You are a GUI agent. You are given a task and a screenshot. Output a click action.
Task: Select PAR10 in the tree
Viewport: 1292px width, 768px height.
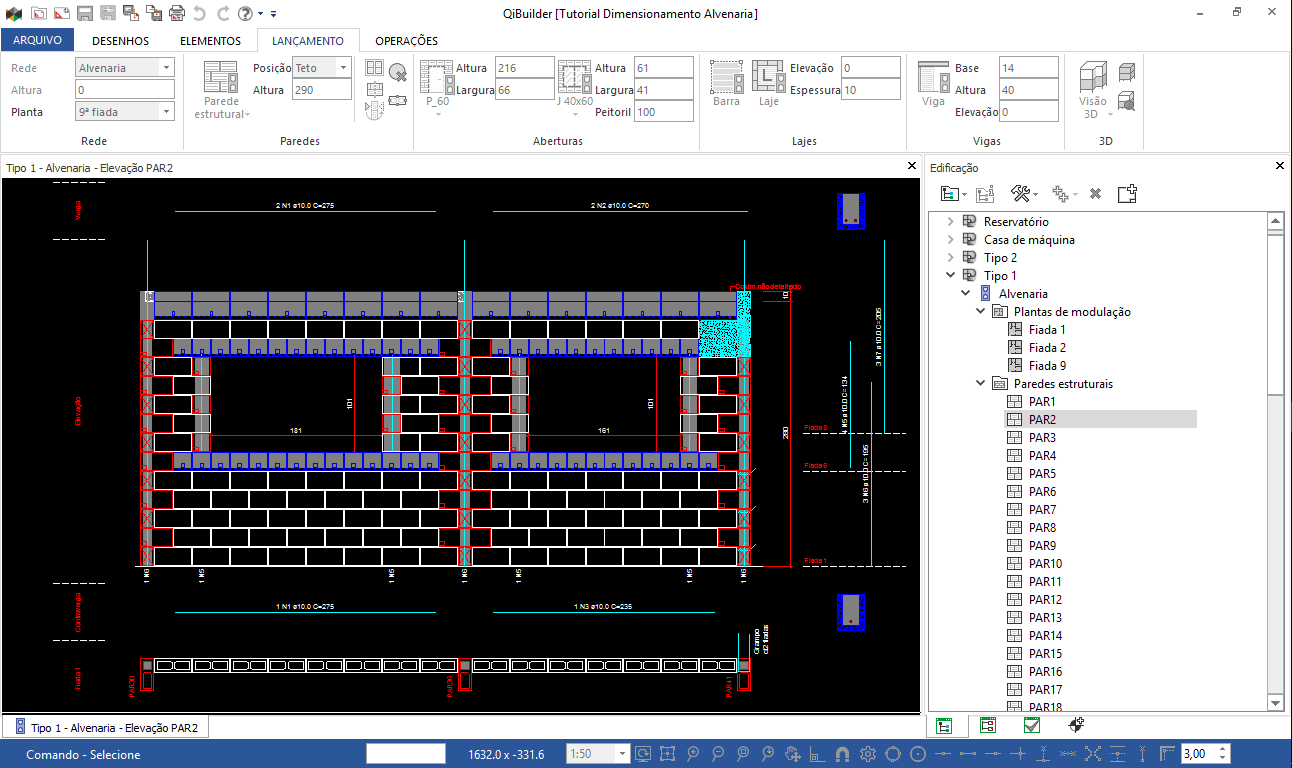[x=1045, y=564]
